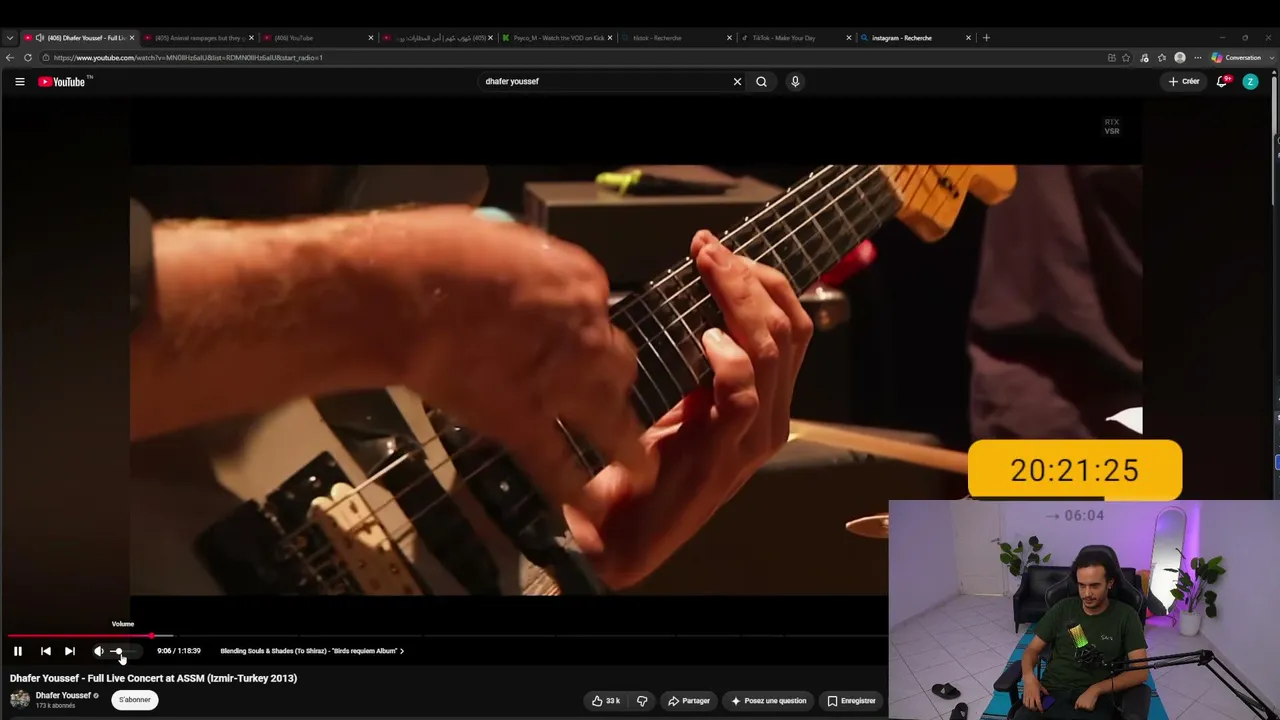This screenshot has width=1280, height=720.
Task: Open the browser settings ellipsis menu
Action: tap(1198, 58)
